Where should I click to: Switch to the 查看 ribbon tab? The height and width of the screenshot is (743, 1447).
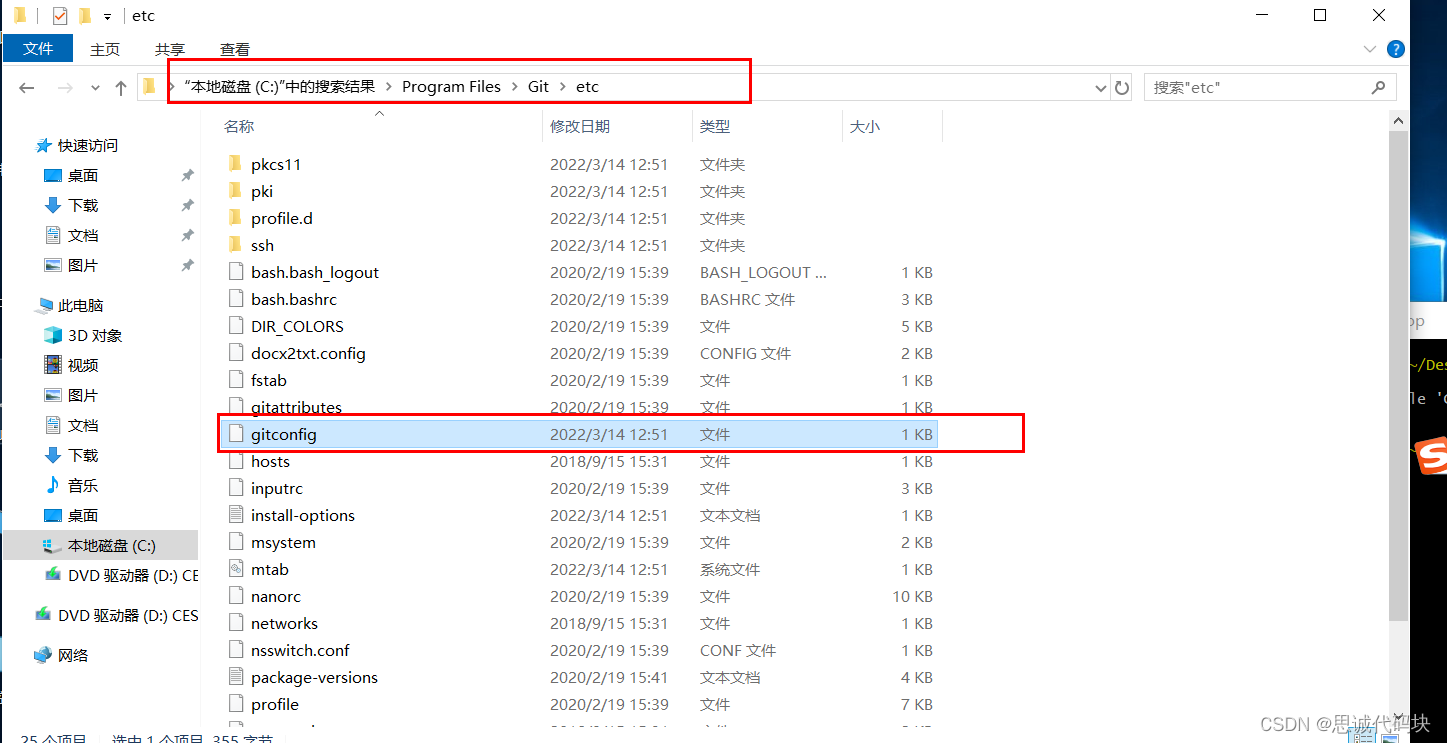coord(235,49)
